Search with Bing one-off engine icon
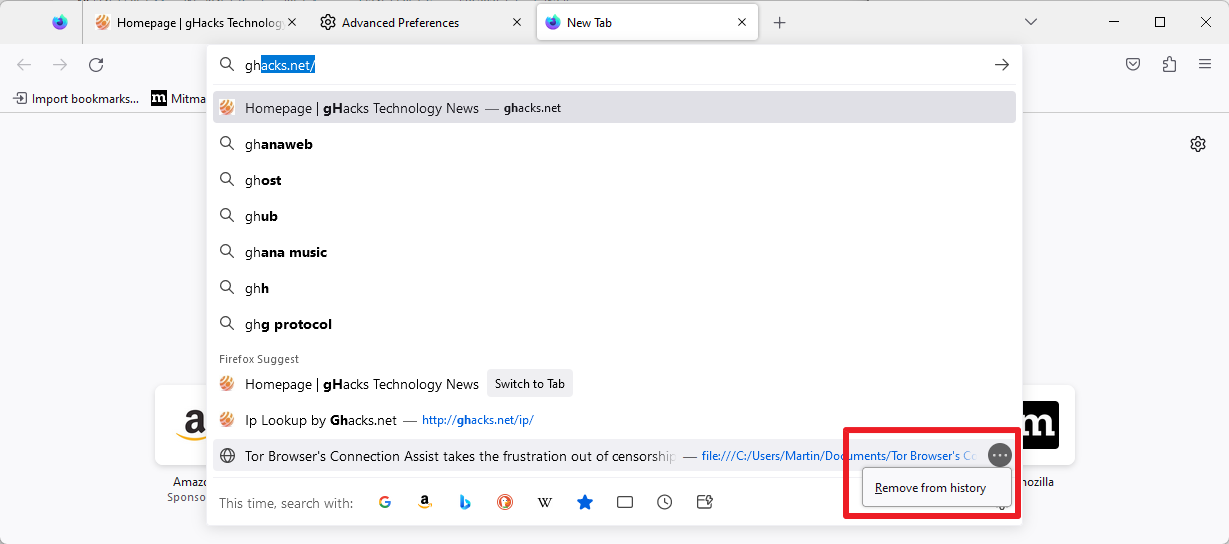 [465, 502]
